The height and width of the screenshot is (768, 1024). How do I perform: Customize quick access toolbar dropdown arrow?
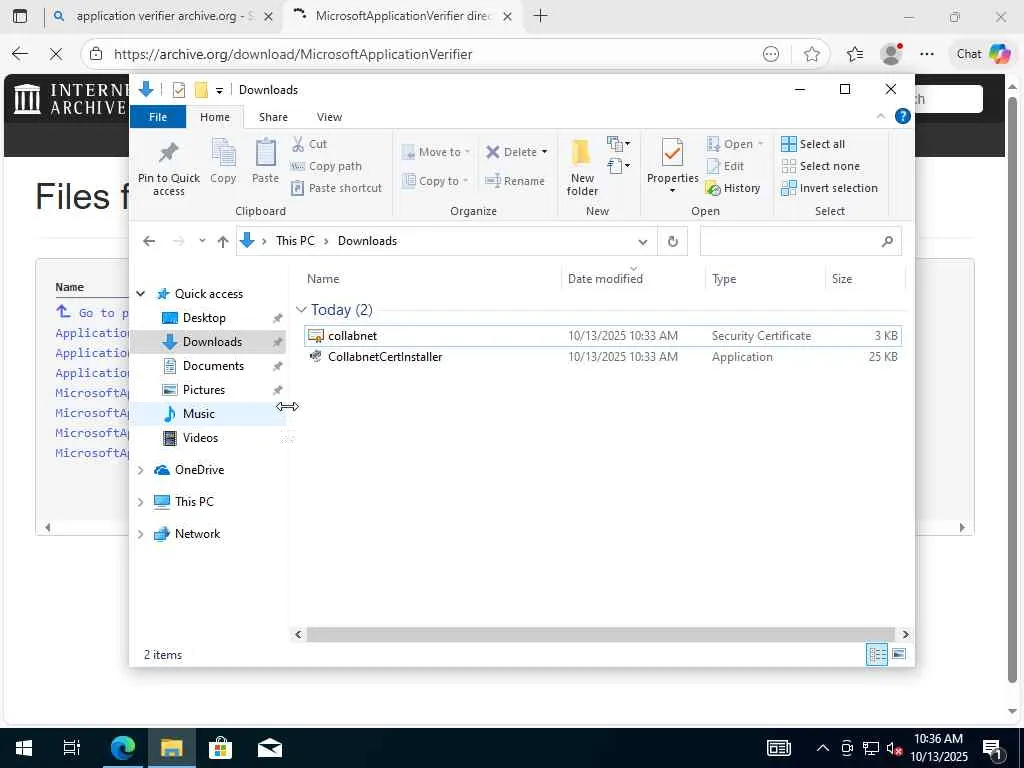[x=219, y=90]
